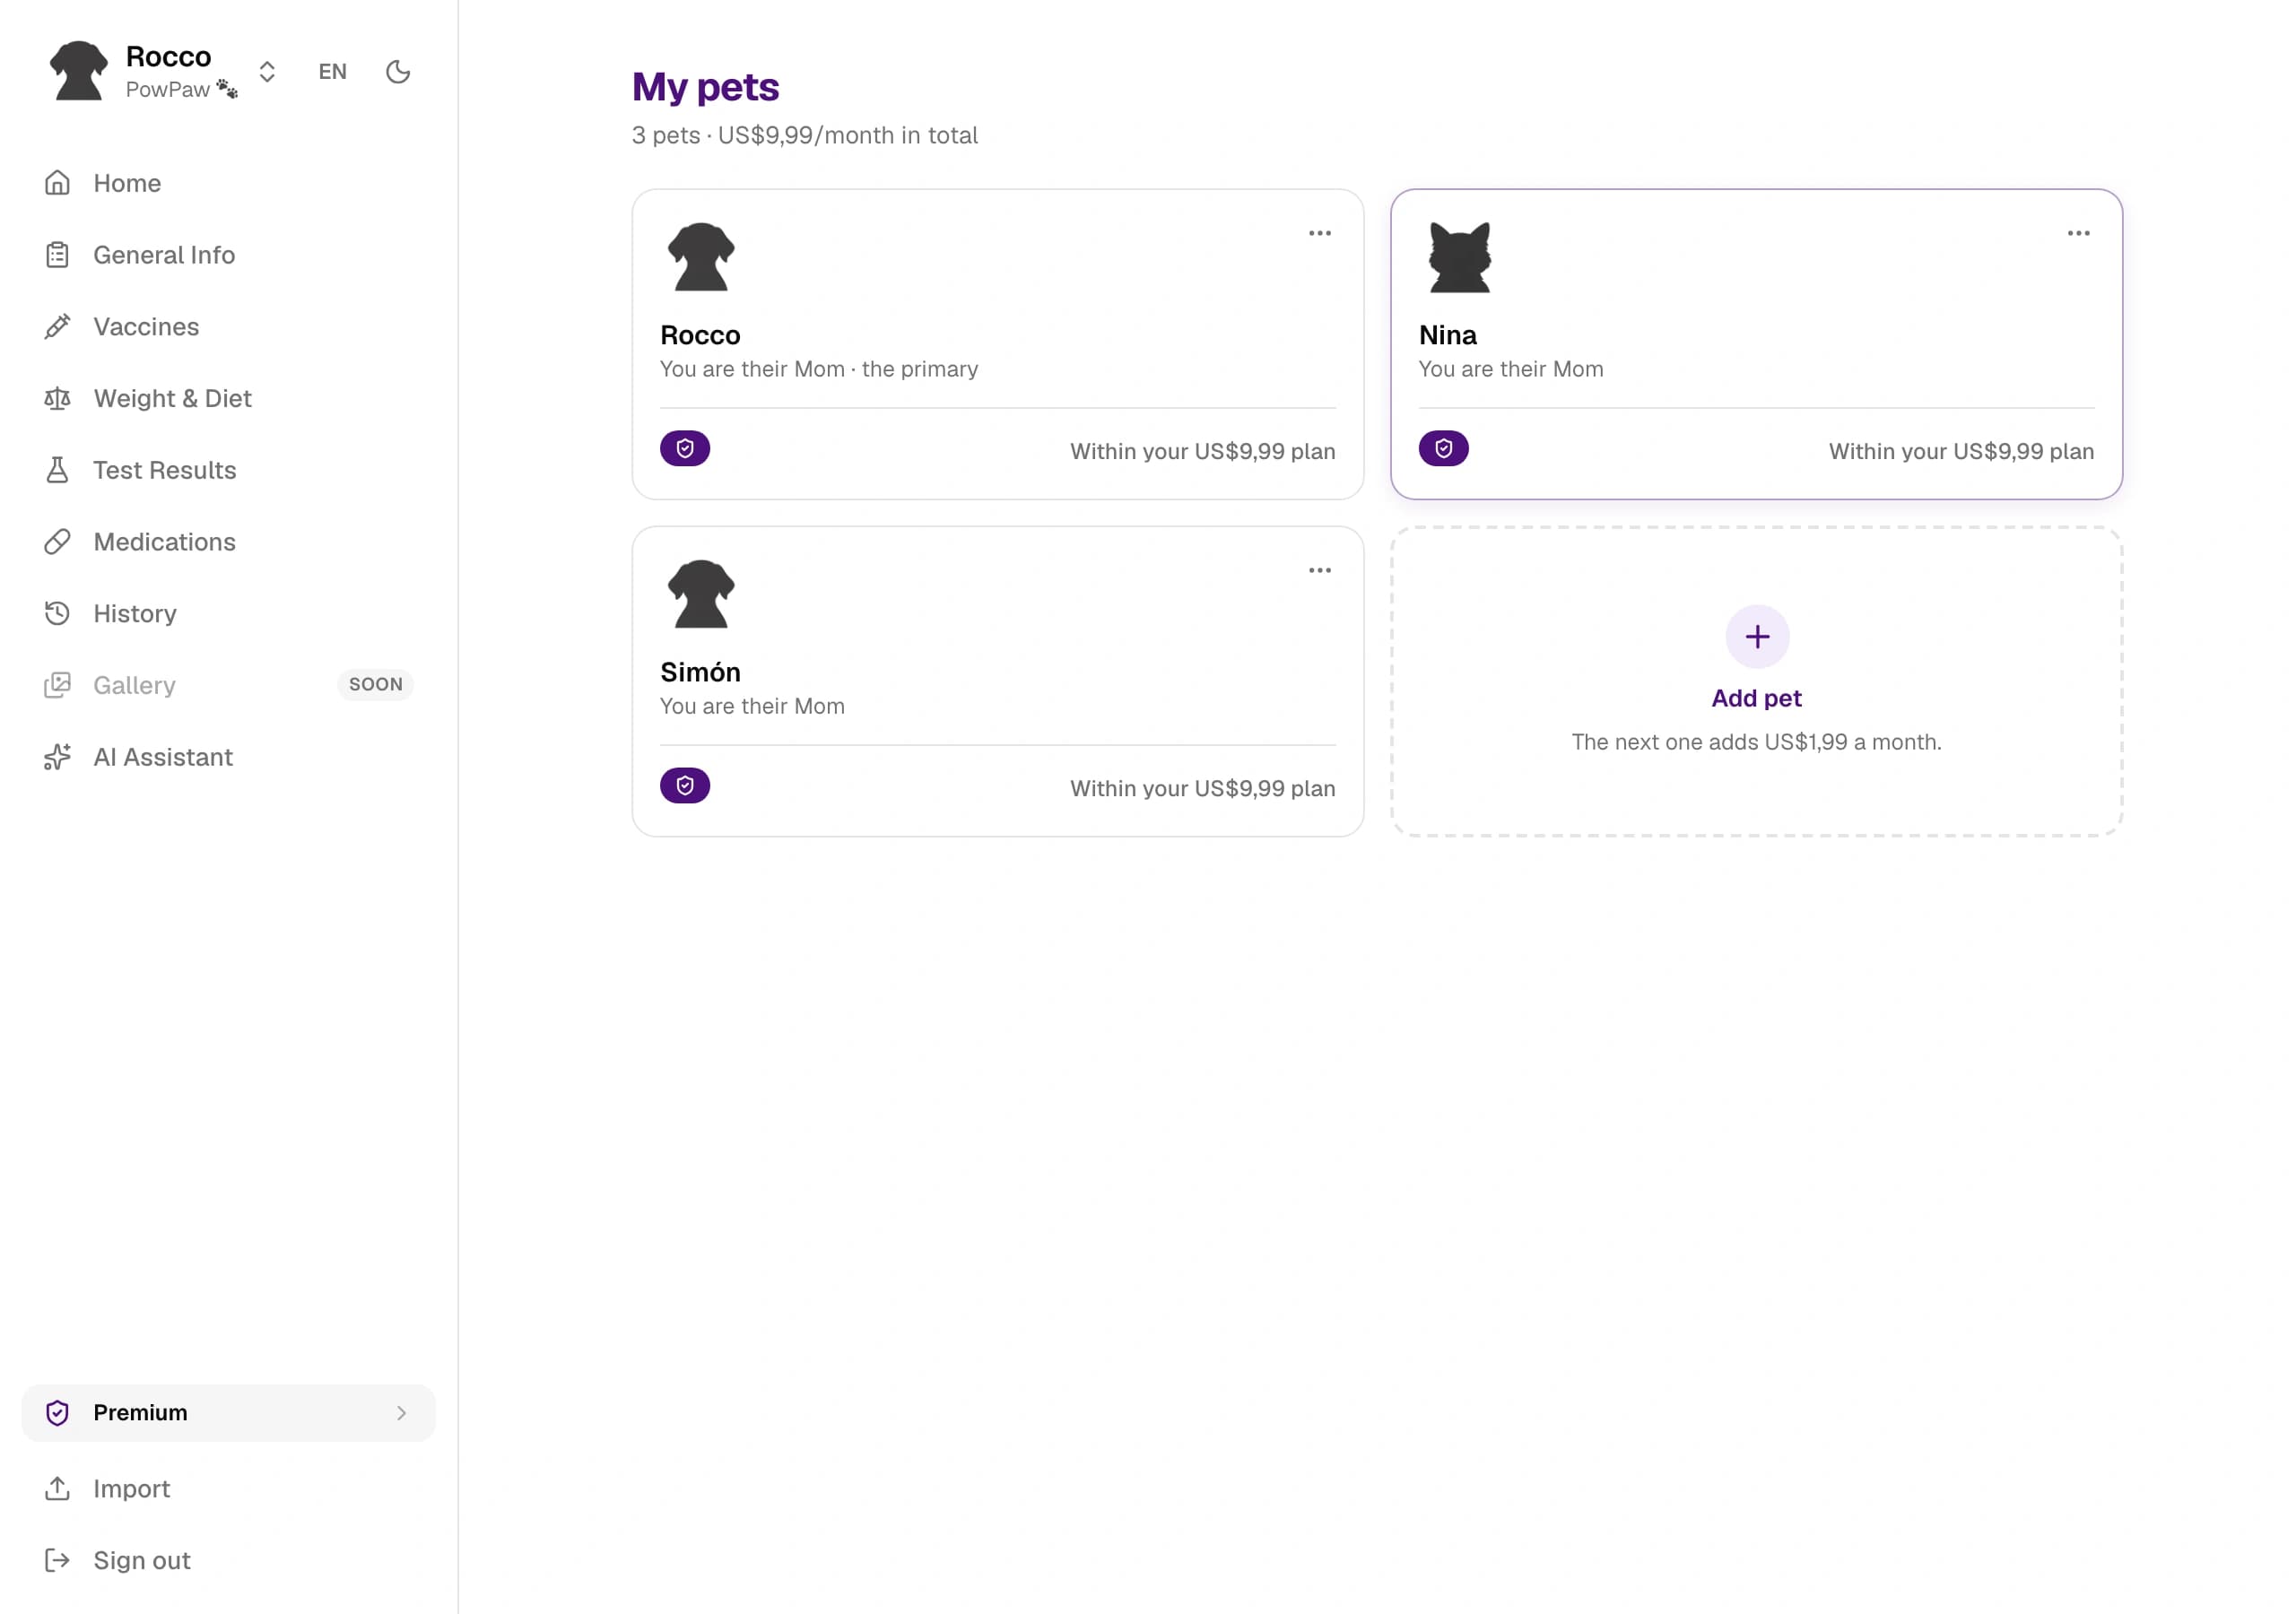Click the premium shield badge on Simón's card

click(x=685, y=786)
